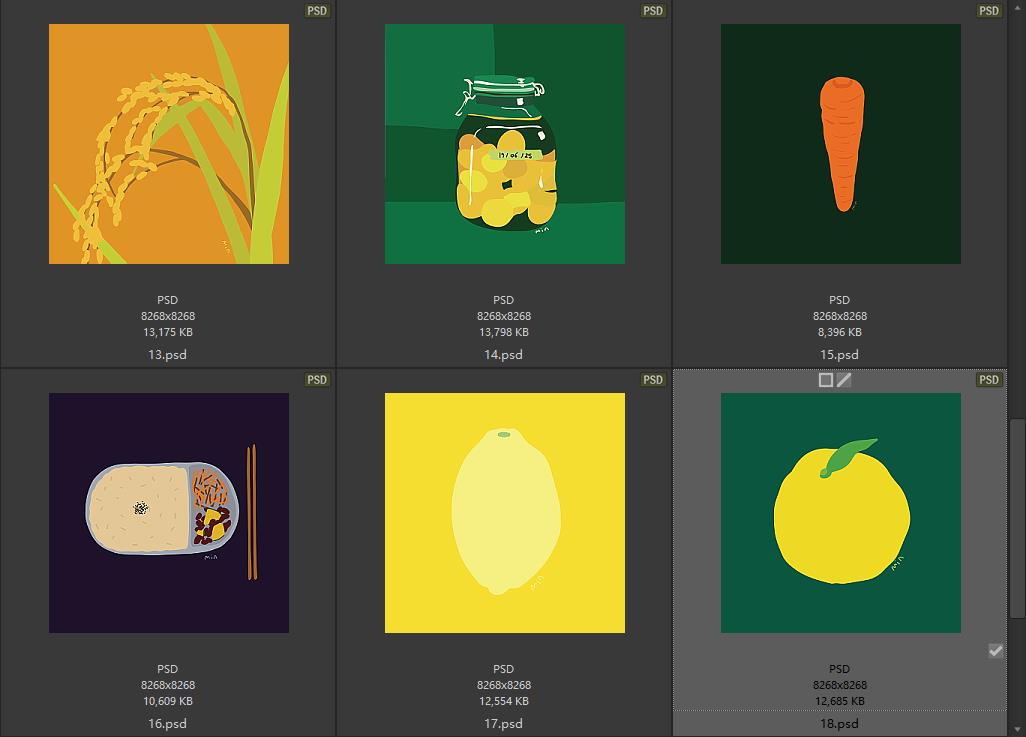Click the PSD badge on 13.psd tile
Viewport: 1026px width, 737px height.
click(x=317, y=10)
